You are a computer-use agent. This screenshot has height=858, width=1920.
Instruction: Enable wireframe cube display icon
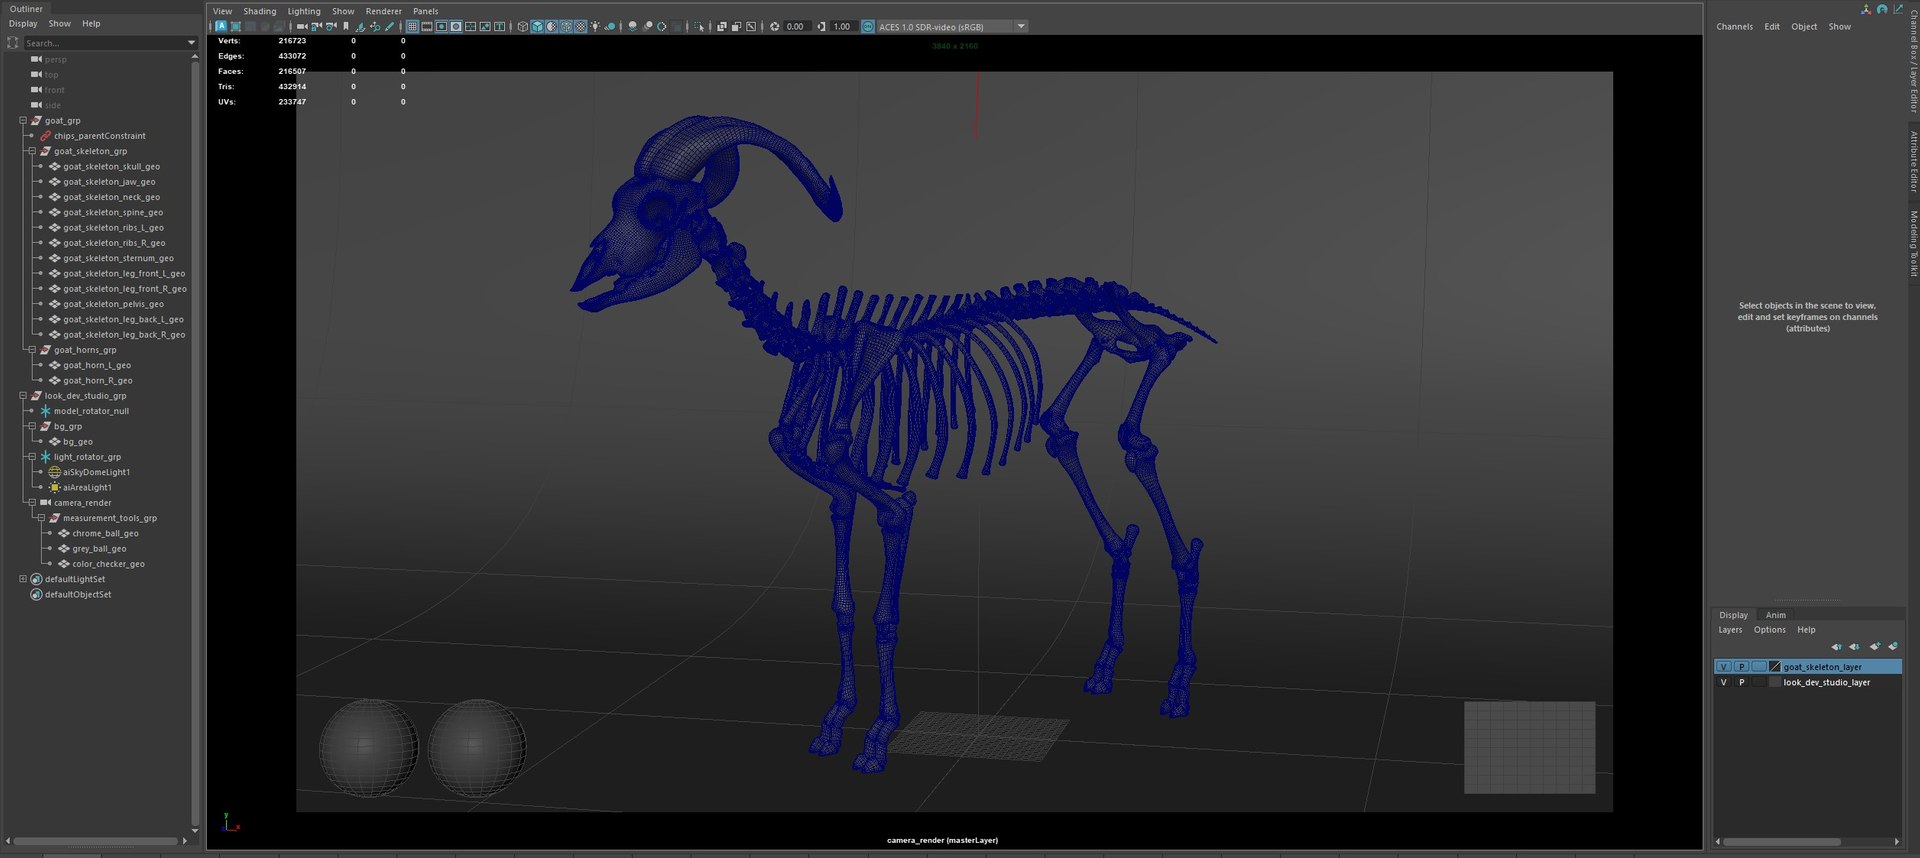click(x=522, y=26)
